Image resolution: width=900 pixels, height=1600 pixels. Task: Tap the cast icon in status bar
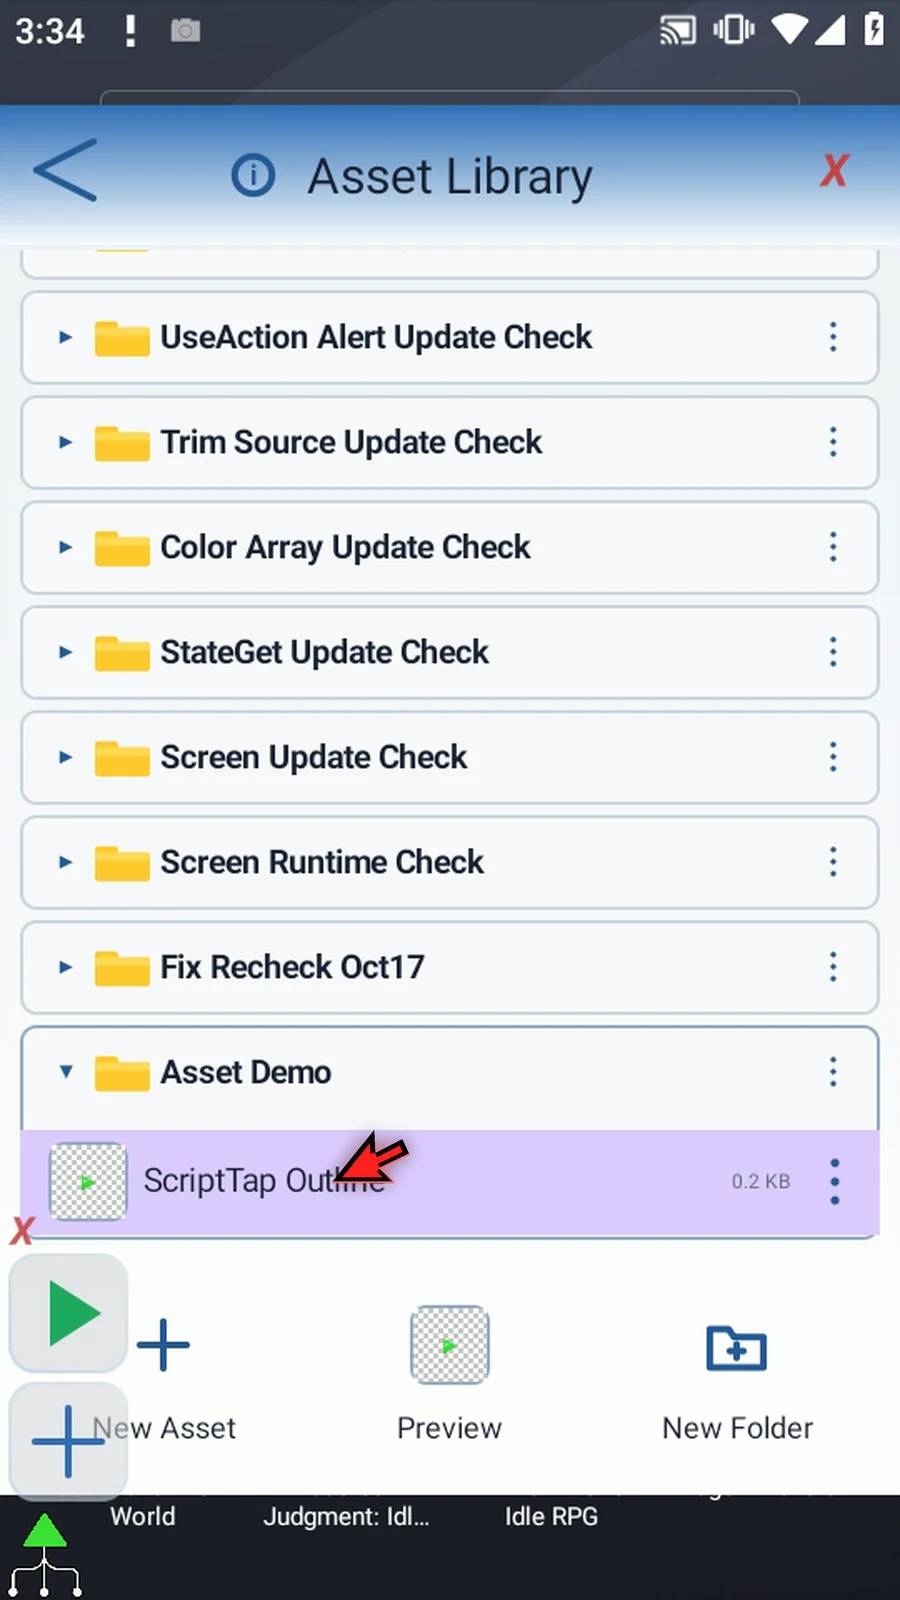point(677,30)
